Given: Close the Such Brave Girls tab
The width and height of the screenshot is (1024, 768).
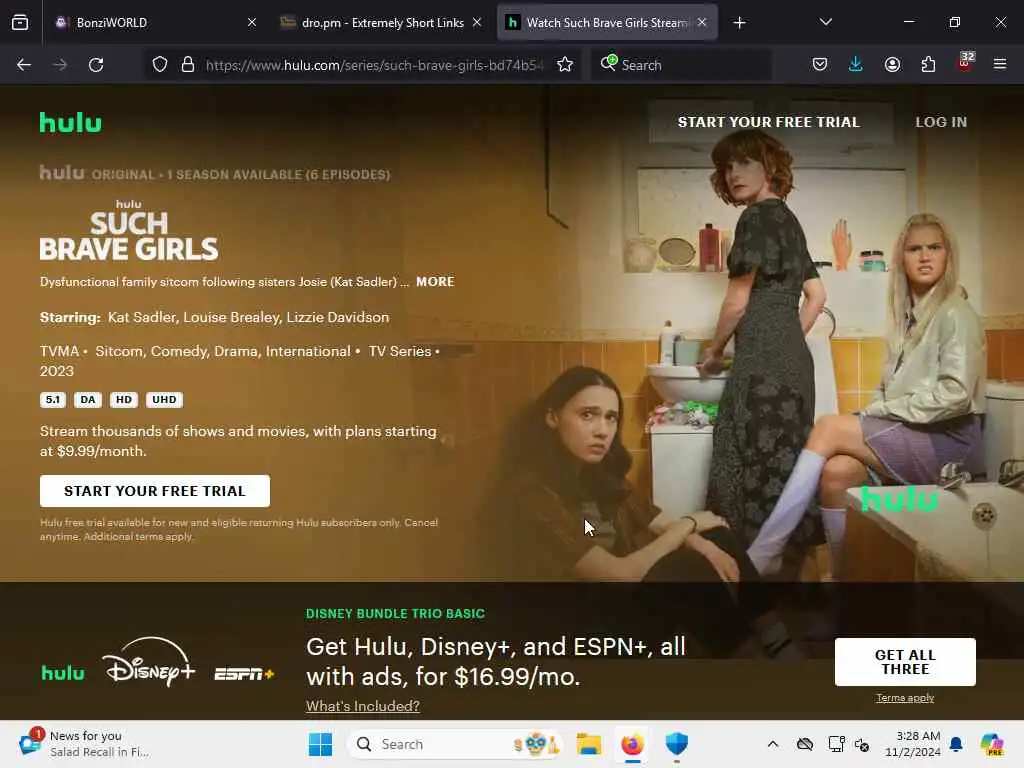Looking at the screenshot, I should coord(702,22).
